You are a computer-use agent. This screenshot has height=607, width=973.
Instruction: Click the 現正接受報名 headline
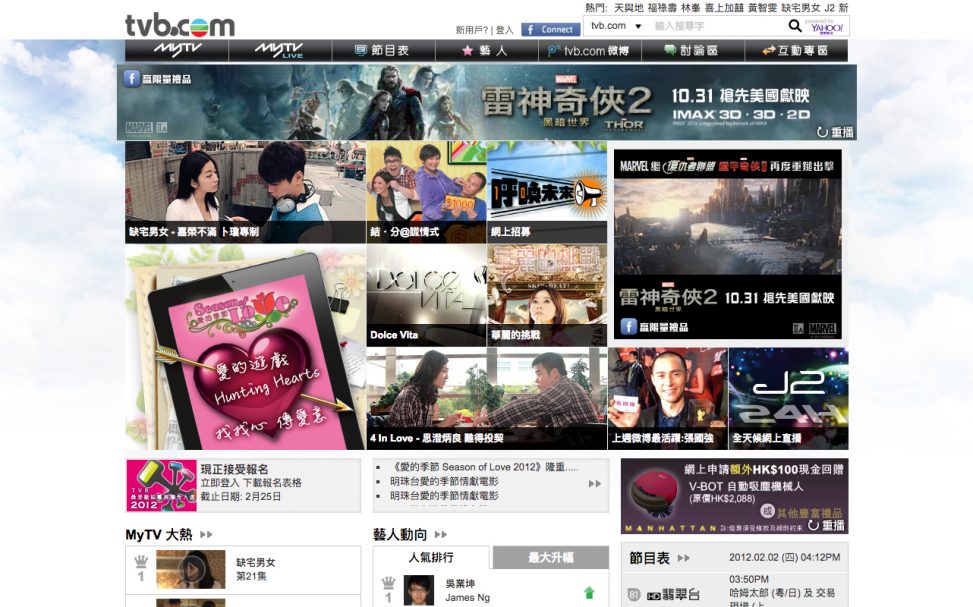(235, 469)
